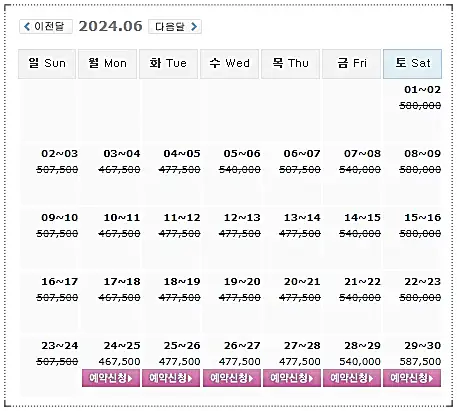Click the 540,000 price under 28~29

pyautogui.click(x=360, y=362)
